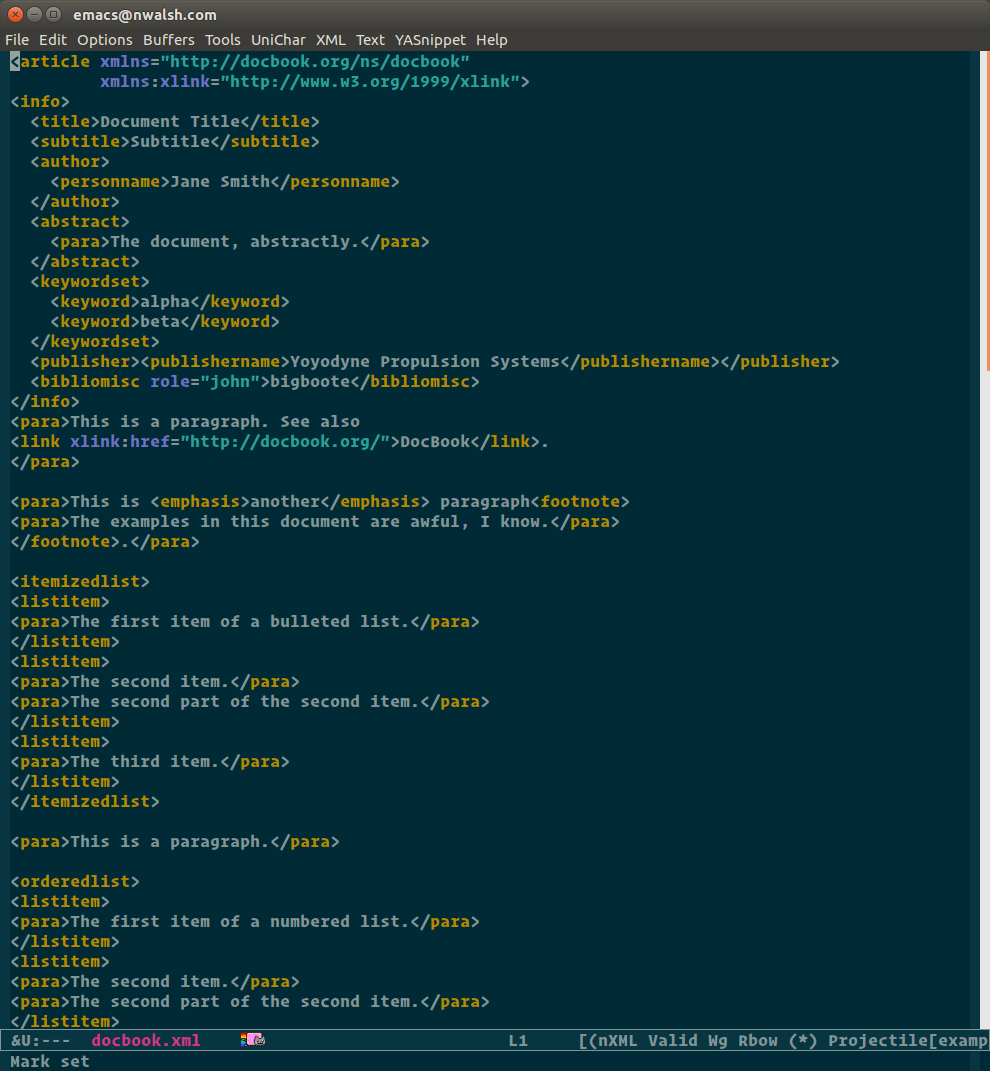This screenshot has width=990, height=1071.
Task: Click the &U:--- coding status indicator
Action: 40,1040
